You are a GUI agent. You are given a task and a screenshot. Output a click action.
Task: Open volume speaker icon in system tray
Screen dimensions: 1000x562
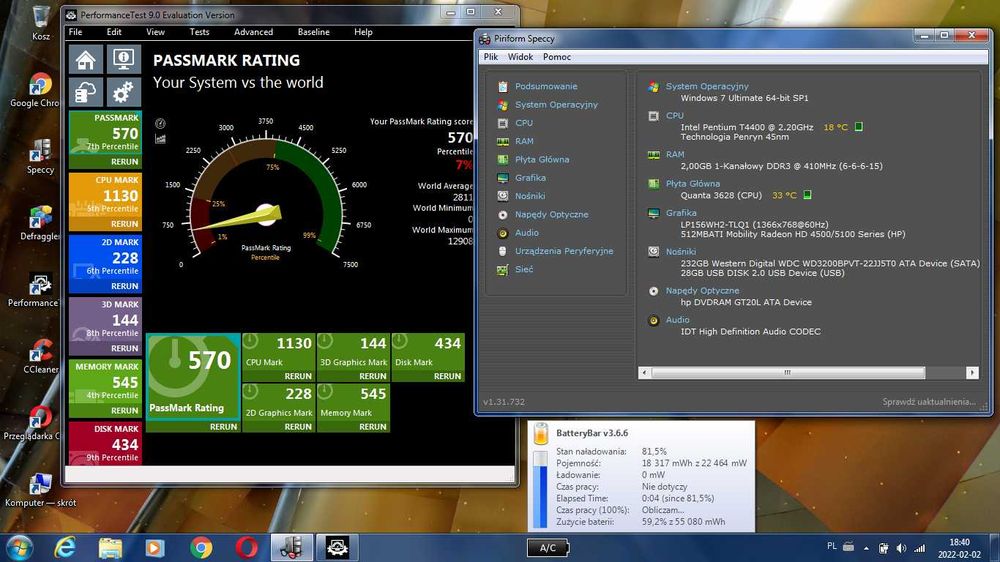pos(901,548)
